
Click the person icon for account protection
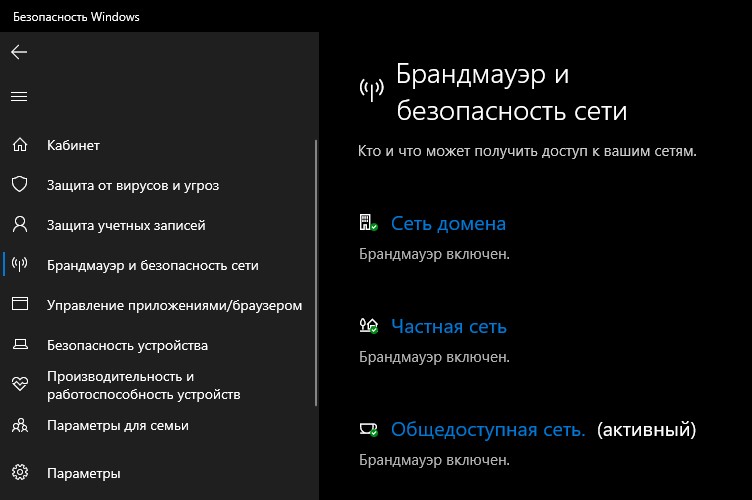20,224
